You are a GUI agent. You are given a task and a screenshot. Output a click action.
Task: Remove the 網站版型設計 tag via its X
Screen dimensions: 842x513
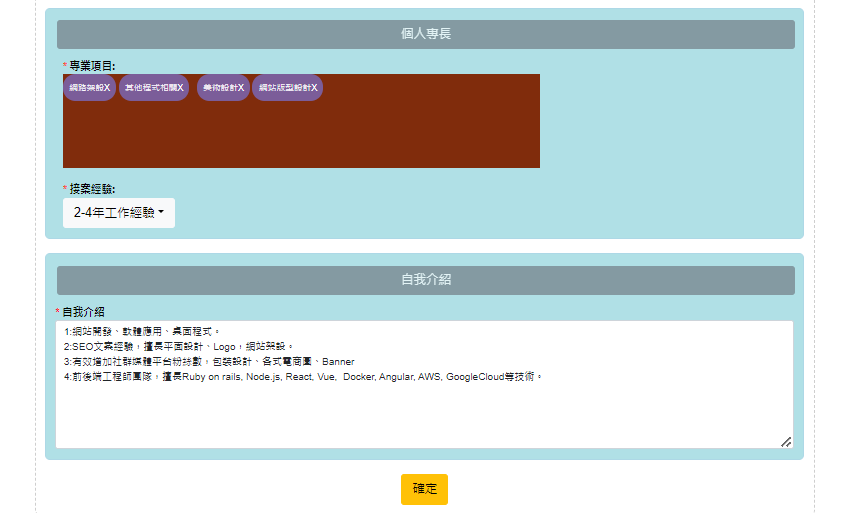pyautogui.click(x=314, y=88)
